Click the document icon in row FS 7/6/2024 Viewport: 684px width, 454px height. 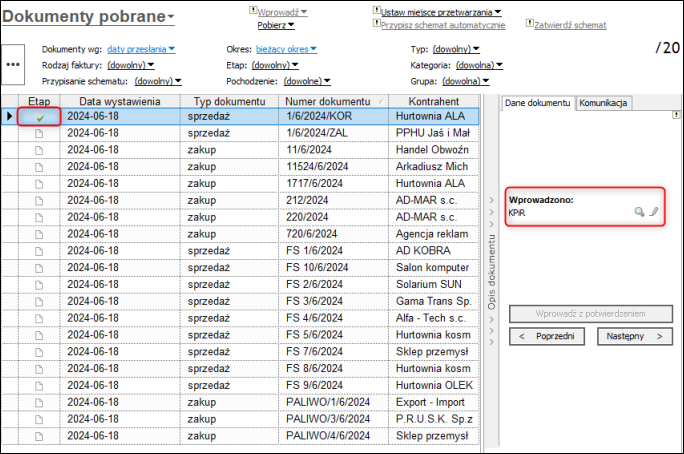click(39, 352)
